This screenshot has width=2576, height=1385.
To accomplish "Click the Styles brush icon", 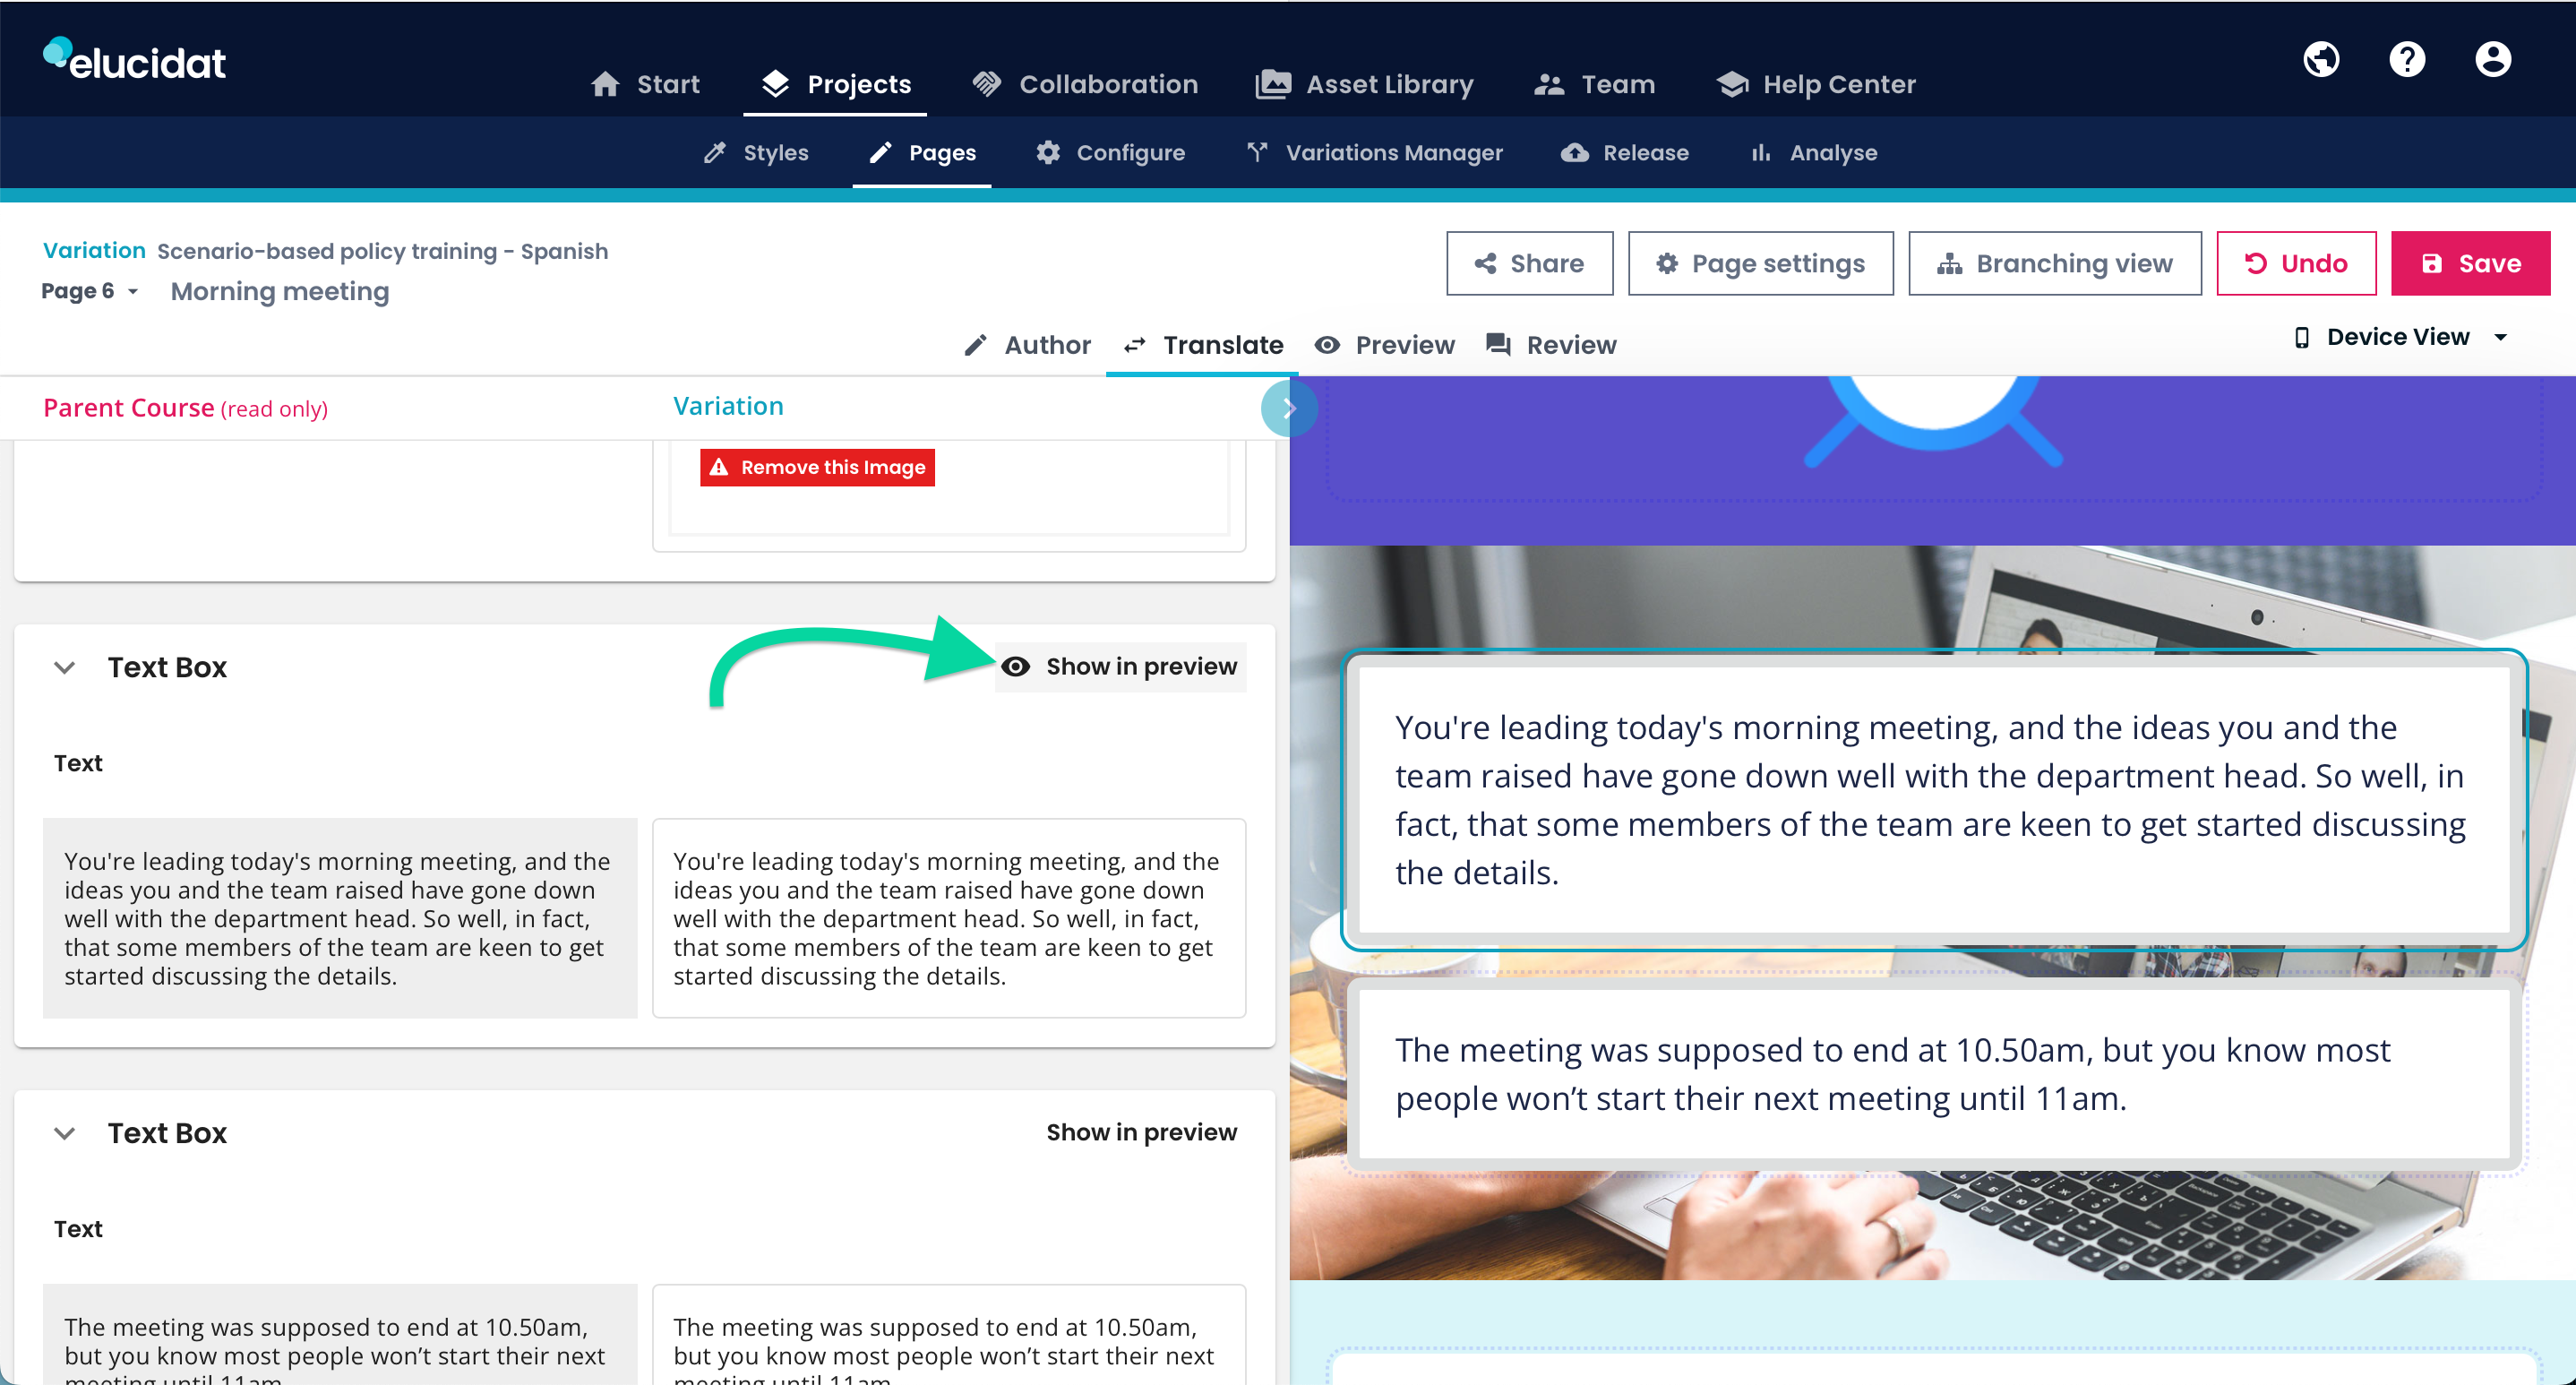I will 714,153.
